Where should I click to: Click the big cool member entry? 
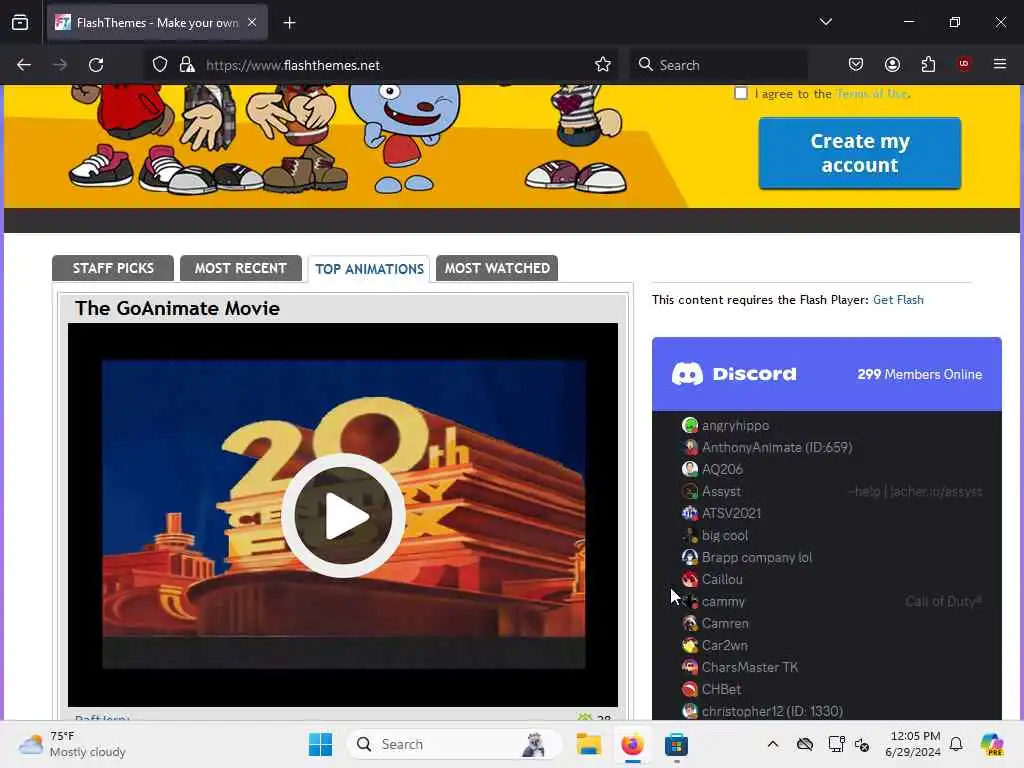(x=714, y=536)
